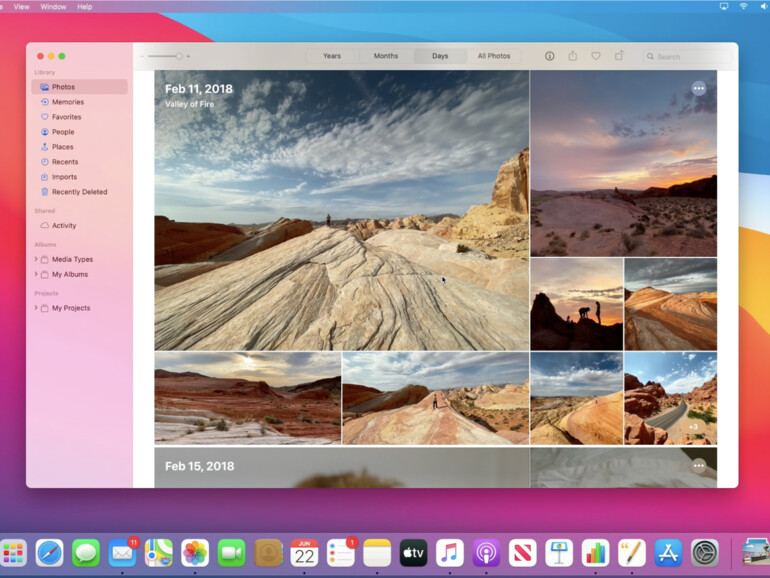This screenshot has width=770, height=578.
Task: Click the rotate icon in toolbar
Action: 619,56
